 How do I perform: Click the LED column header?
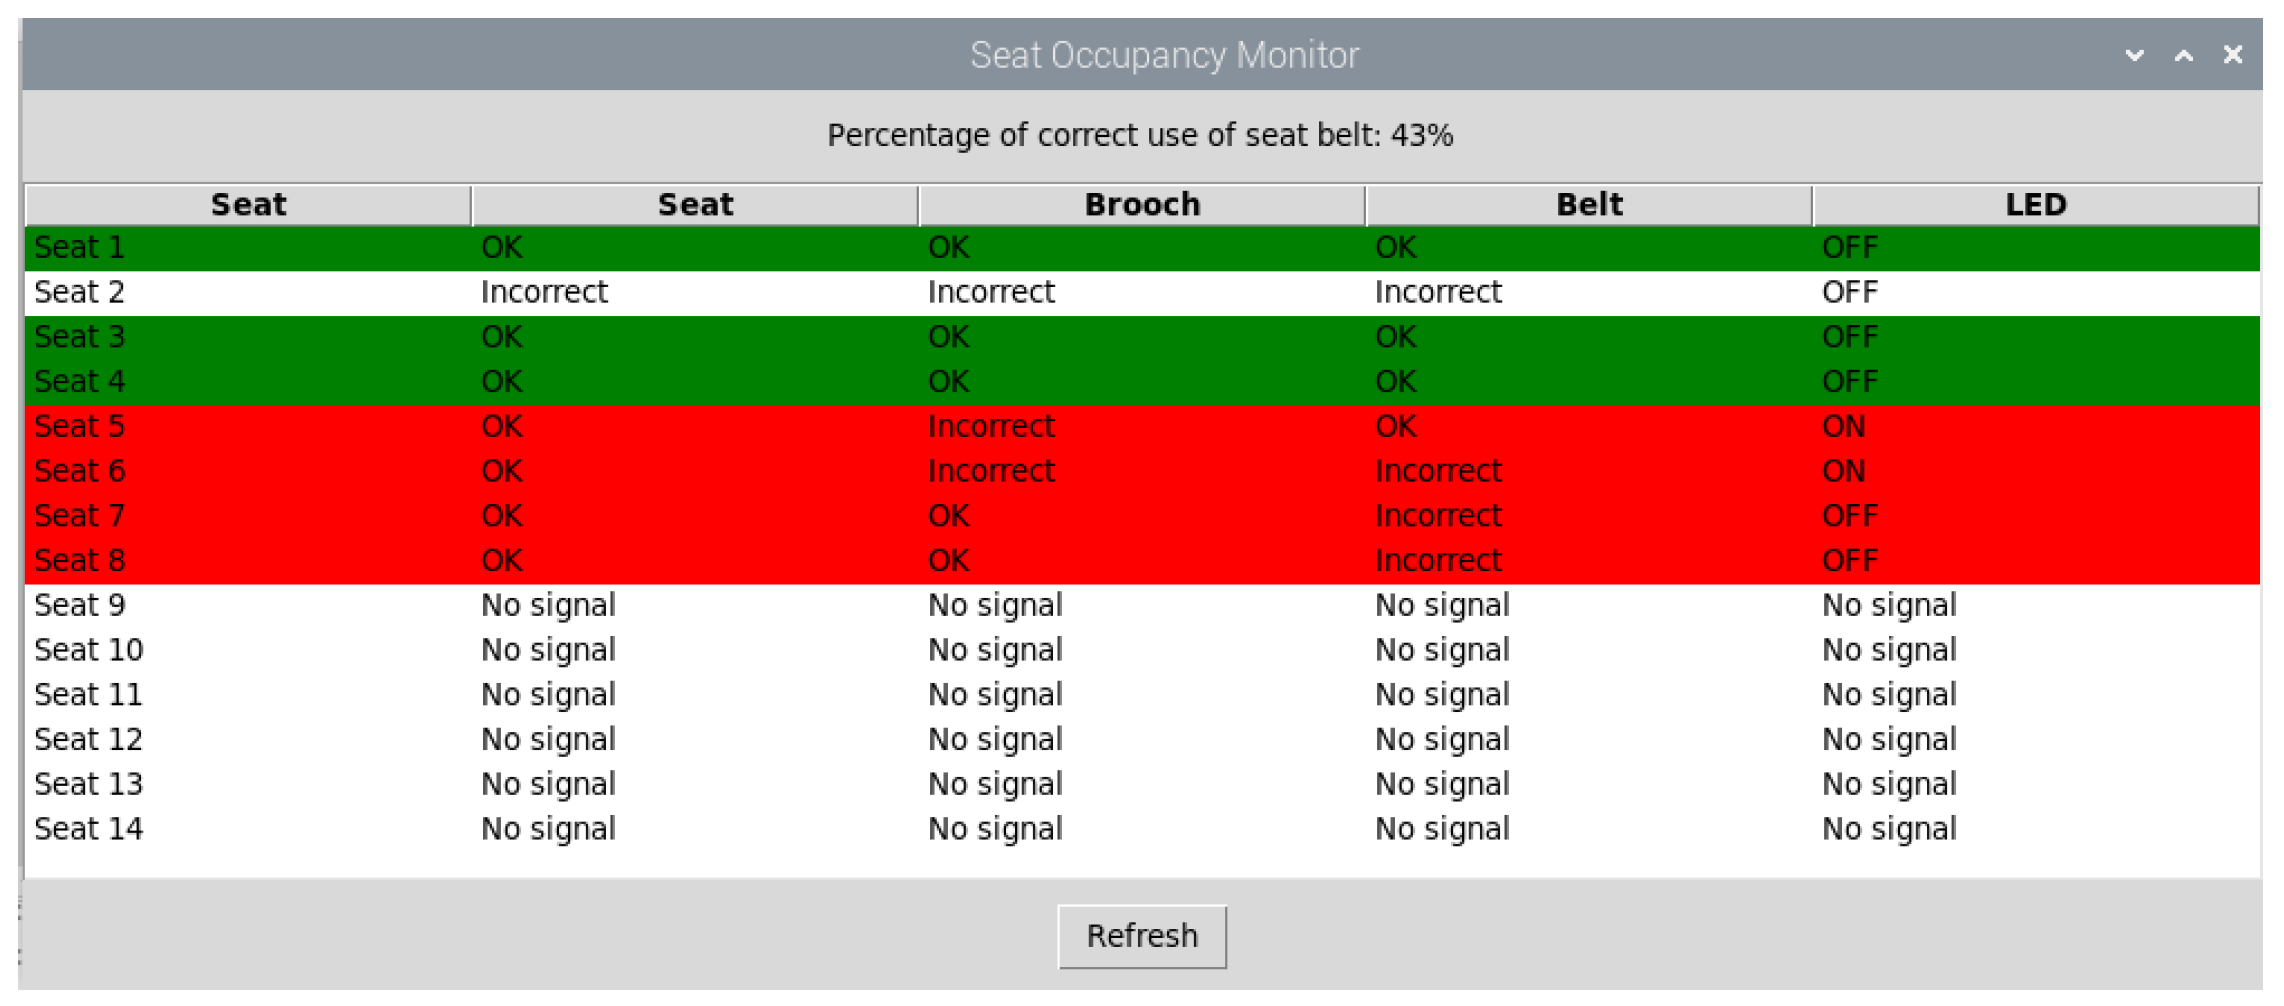pos(2035,205)
